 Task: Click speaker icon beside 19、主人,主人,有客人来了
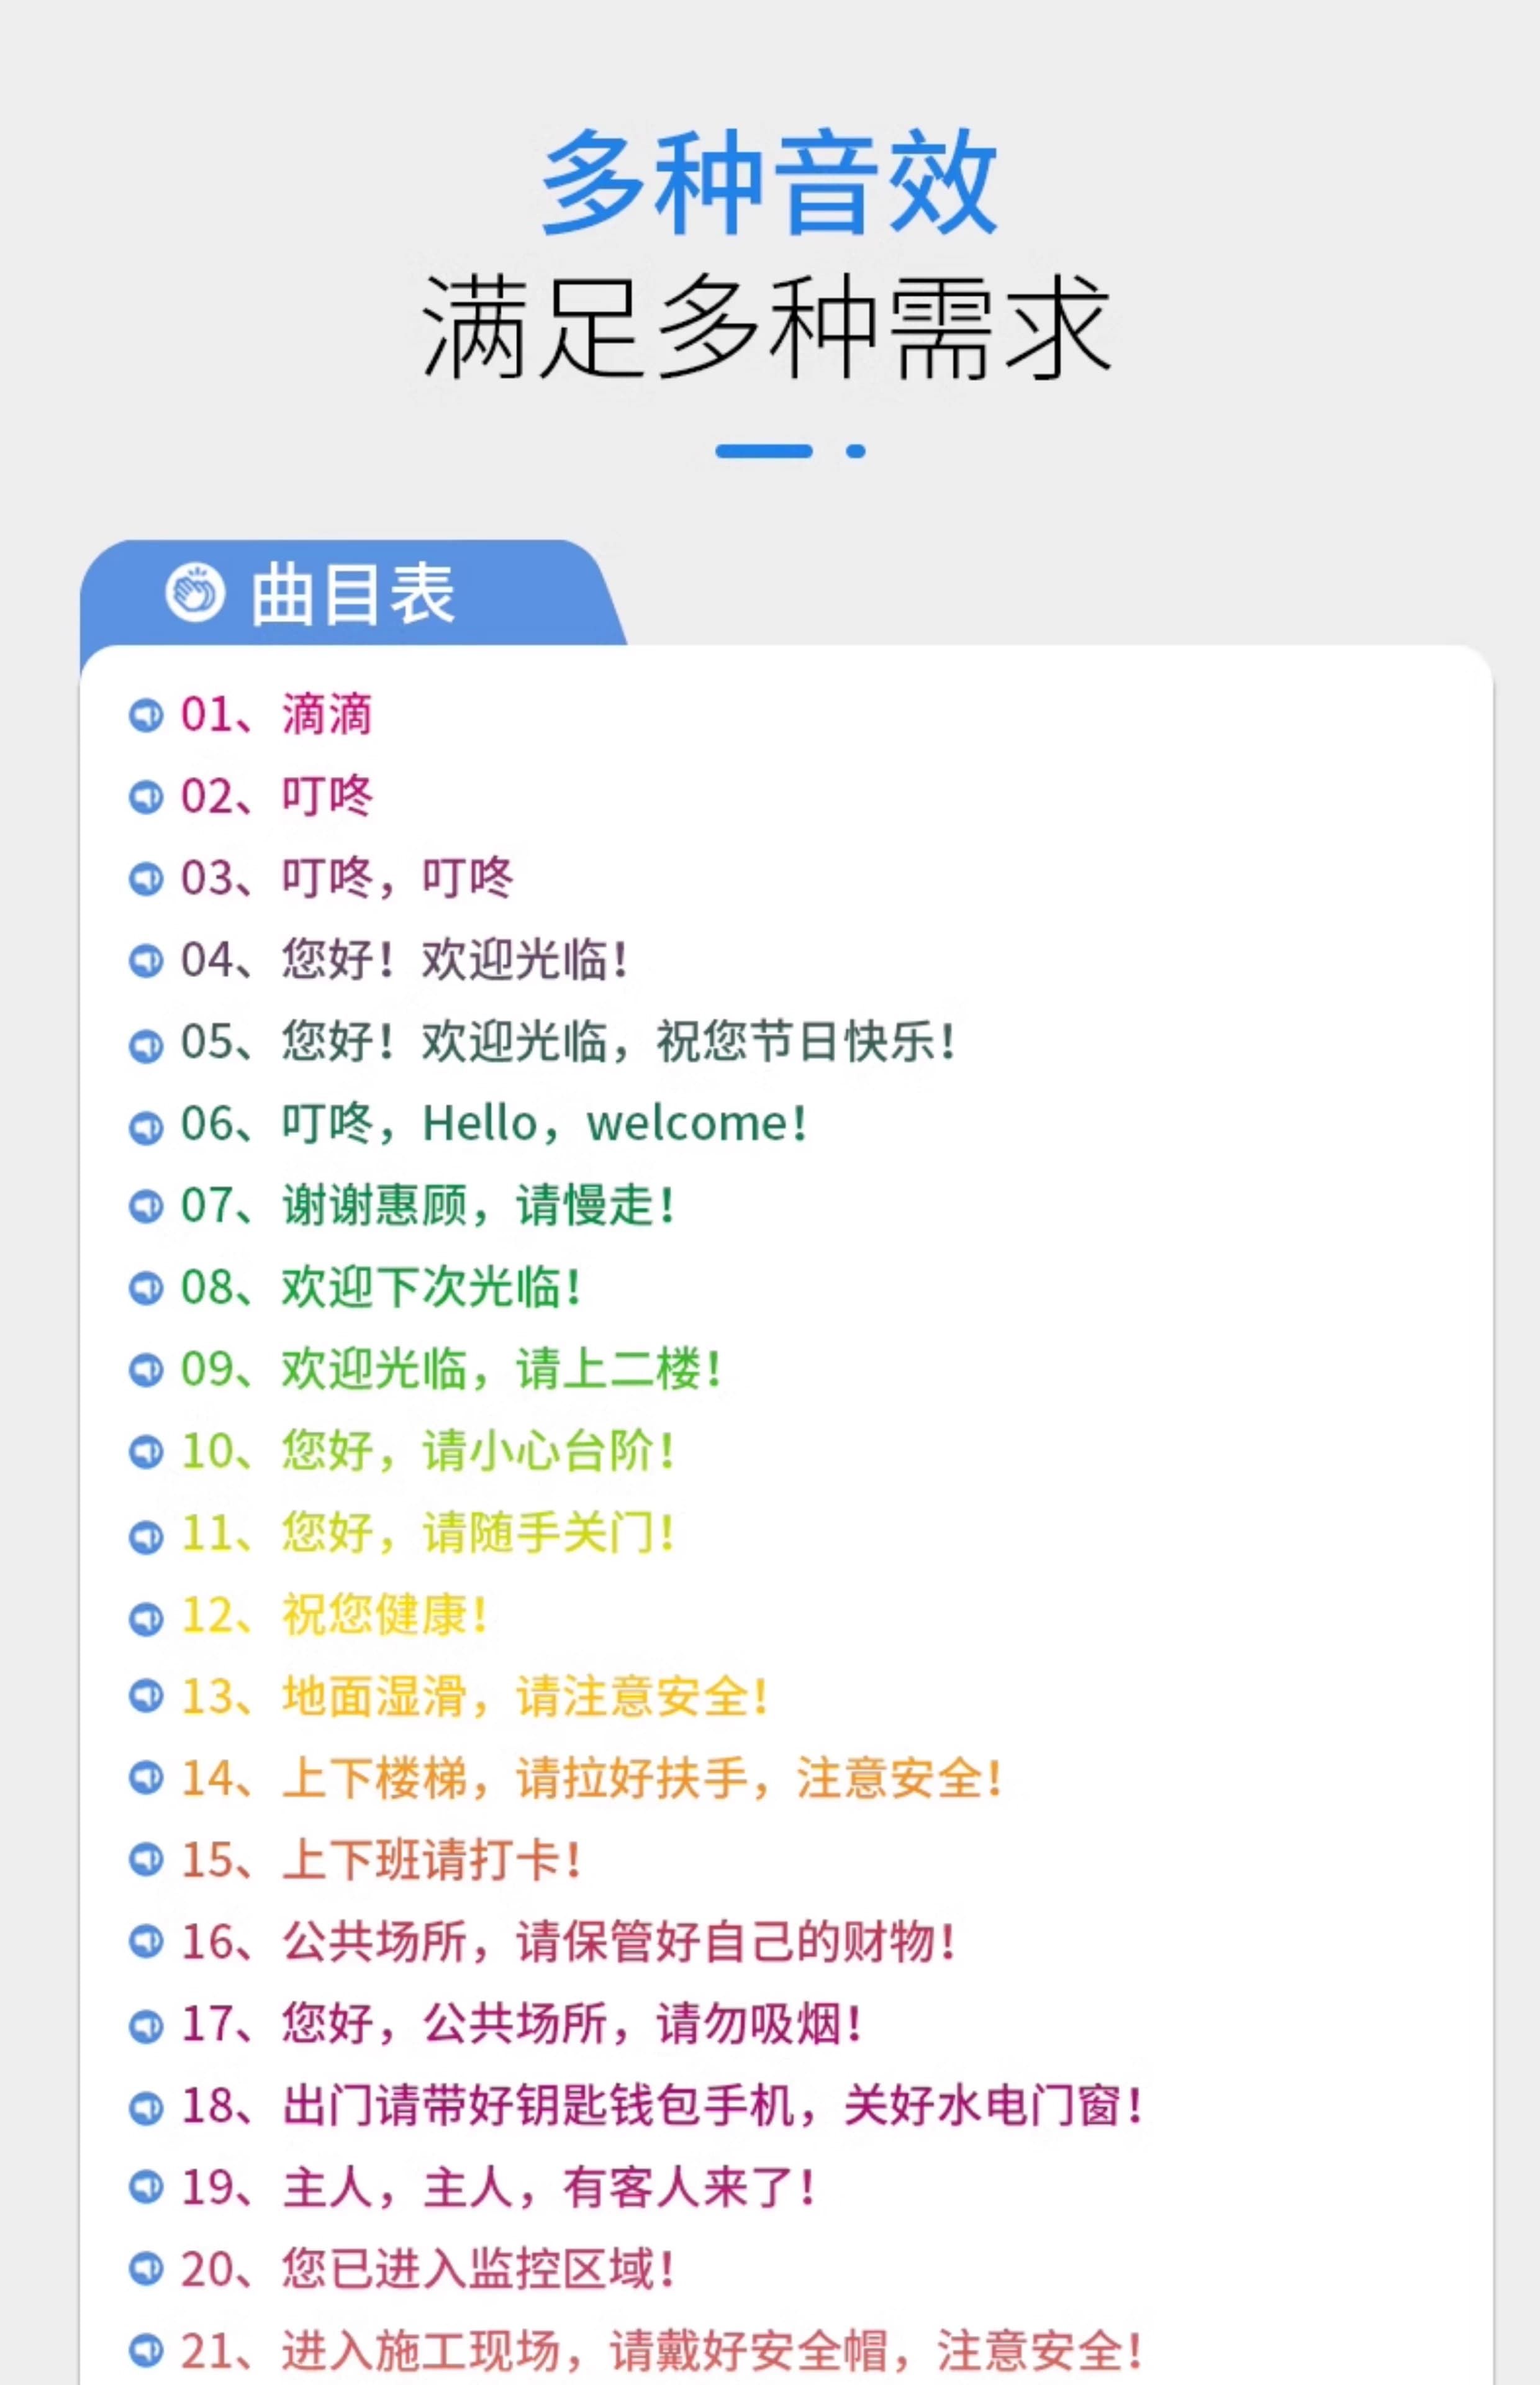(146, 2190)
